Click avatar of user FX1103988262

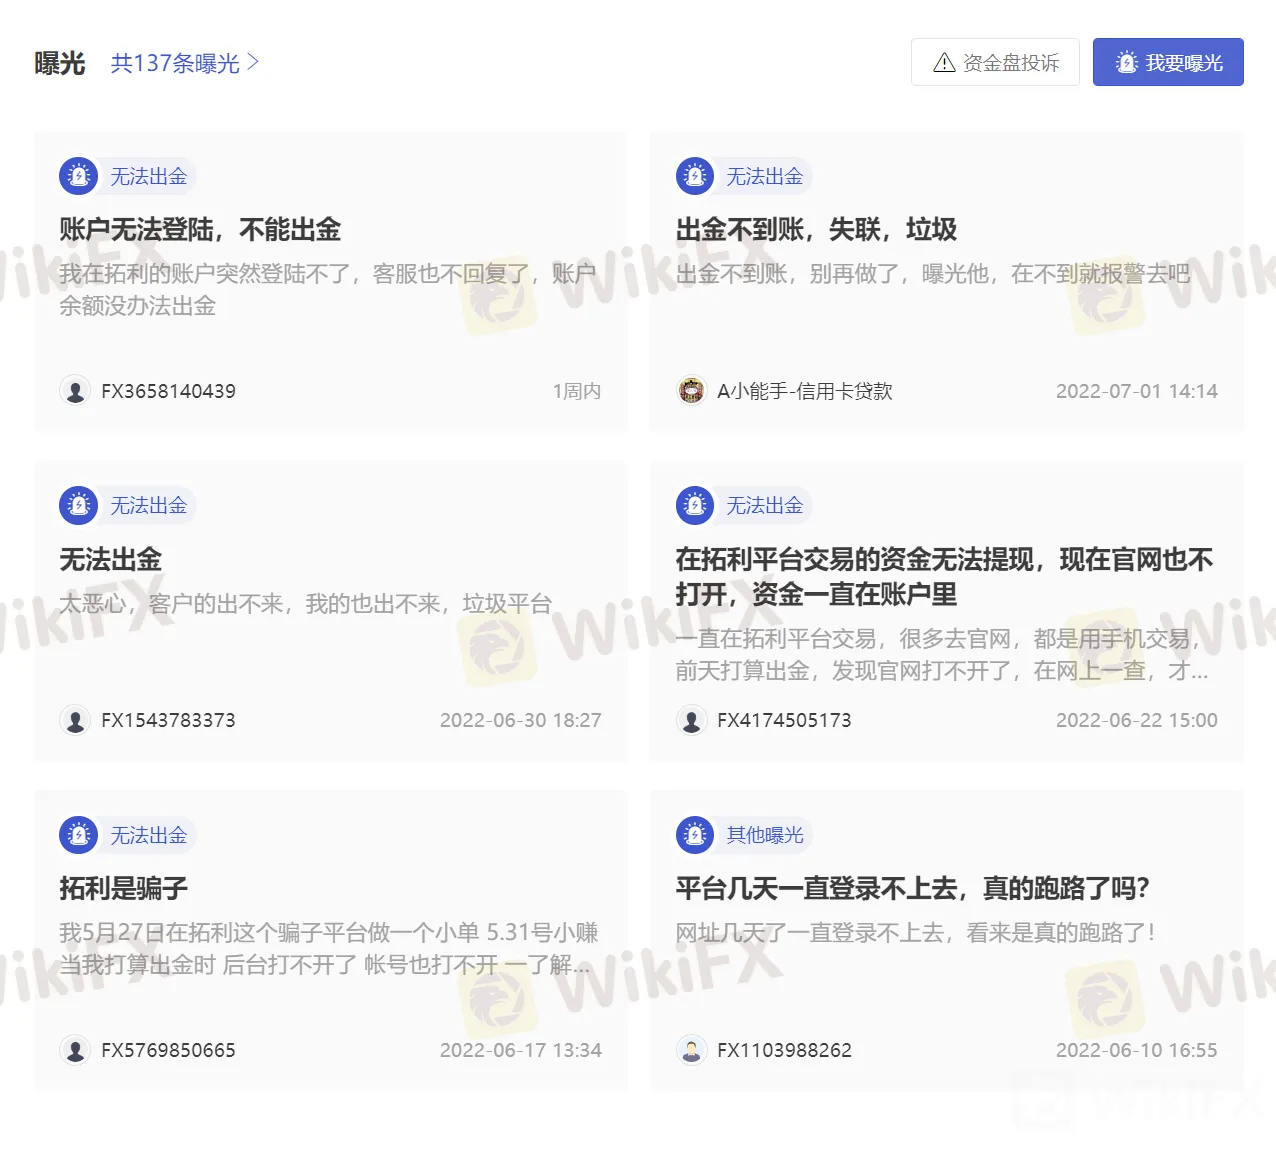(x=691, y=1050)
